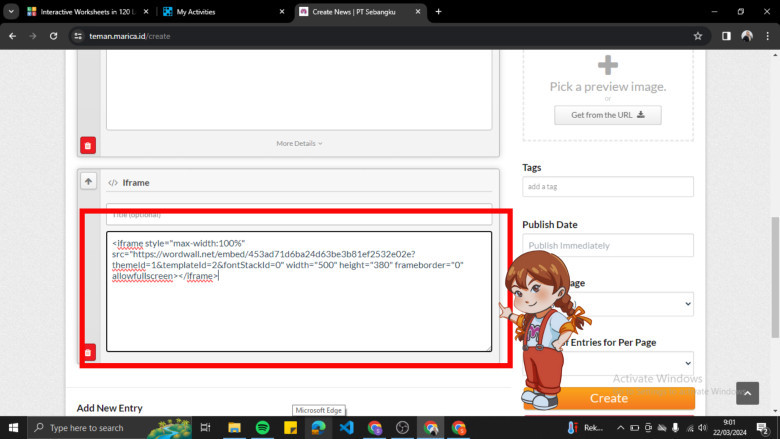Open a new browser tab
The image size is (780, 439).
pyautogui.click(x=438, y=11)
